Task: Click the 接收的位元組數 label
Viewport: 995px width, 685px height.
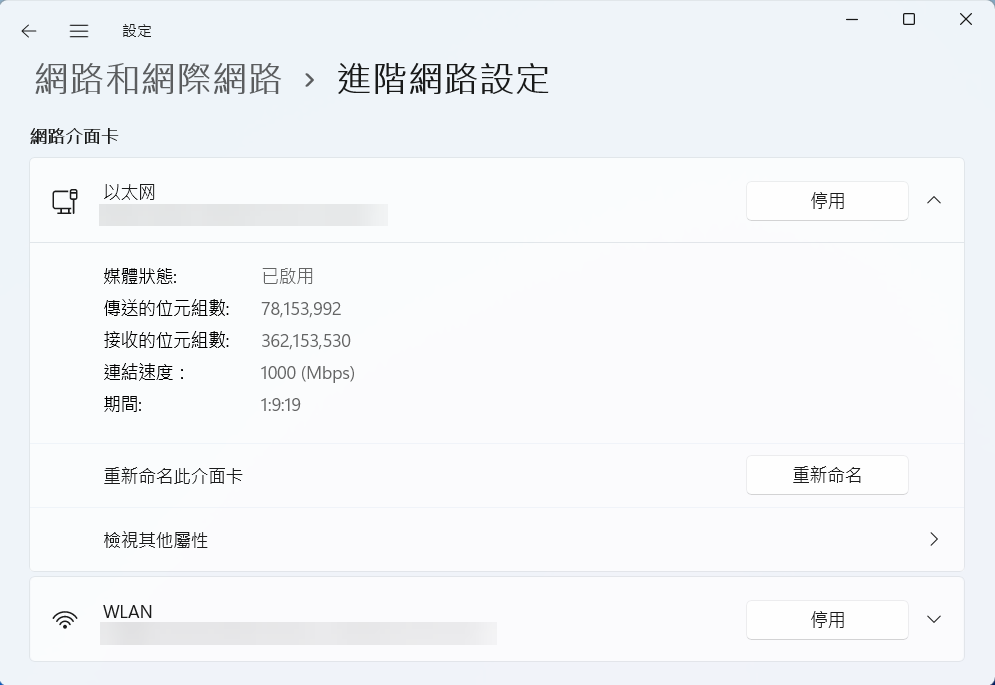Action: [x=166, y=340]
